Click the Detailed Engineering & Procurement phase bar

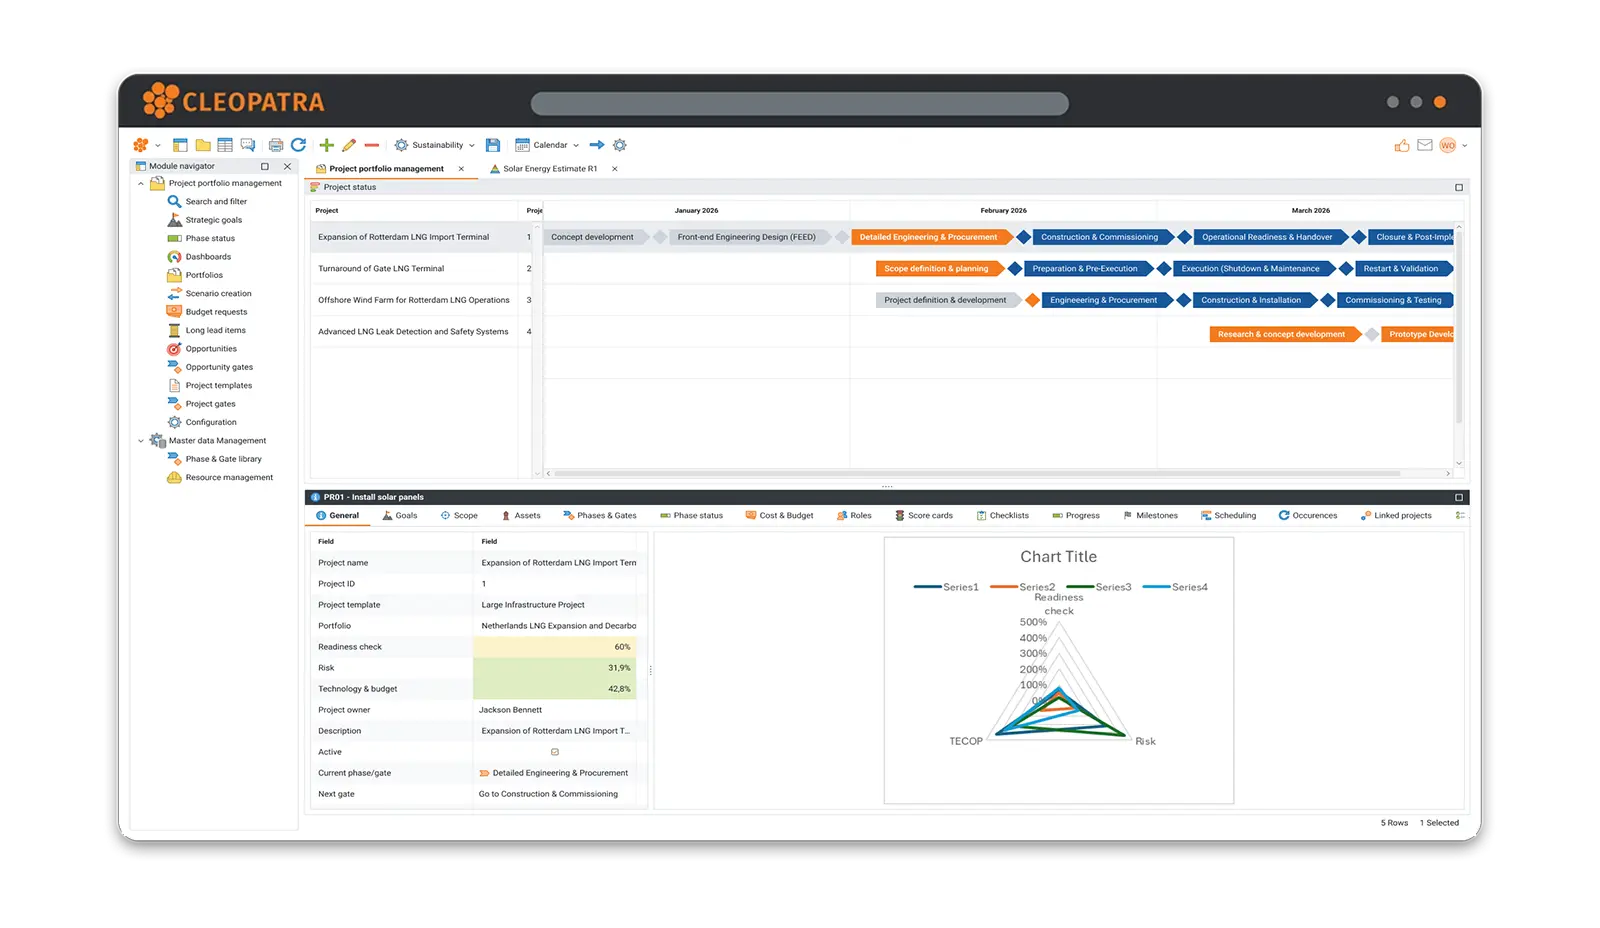pyautogui.click(x=928, y=237)
